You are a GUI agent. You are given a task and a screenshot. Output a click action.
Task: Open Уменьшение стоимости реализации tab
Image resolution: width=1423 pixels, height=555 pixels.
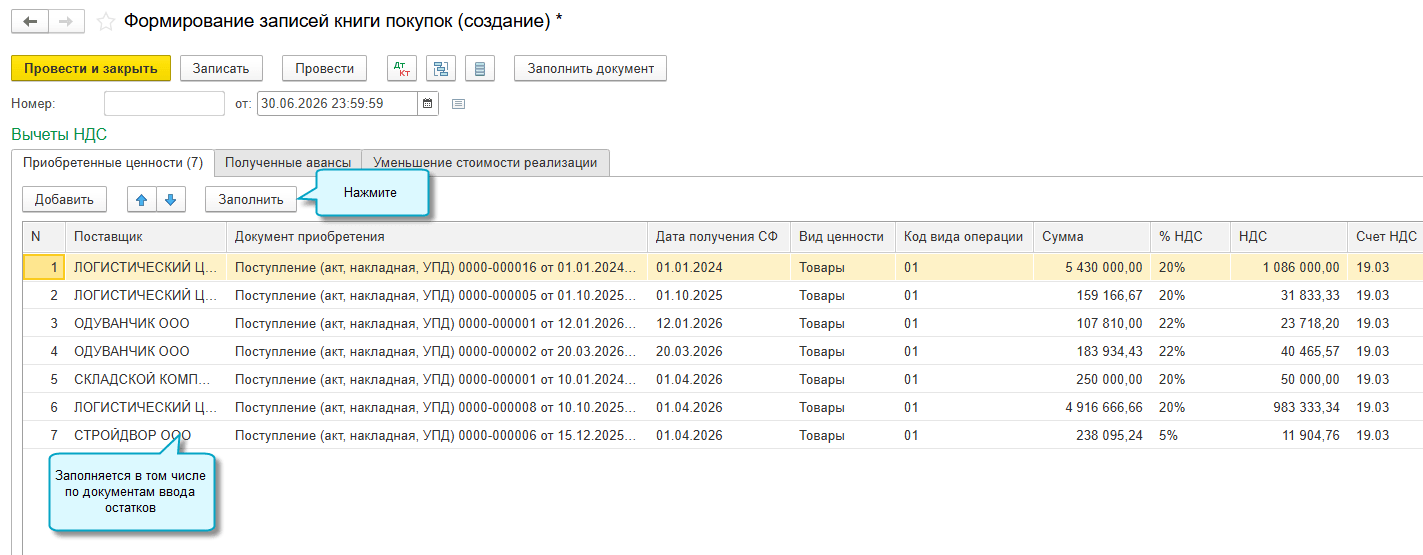(x=485, y=163)
